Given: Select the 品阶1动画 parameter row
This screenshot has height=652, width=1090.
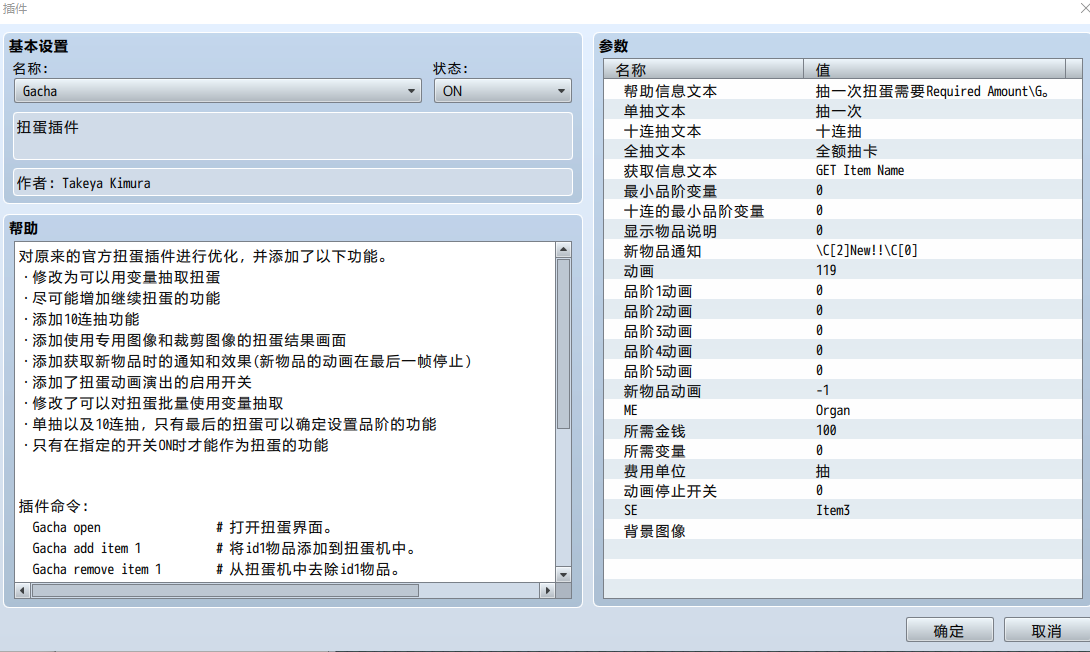Looking at the screenshot, I should 843,291.
